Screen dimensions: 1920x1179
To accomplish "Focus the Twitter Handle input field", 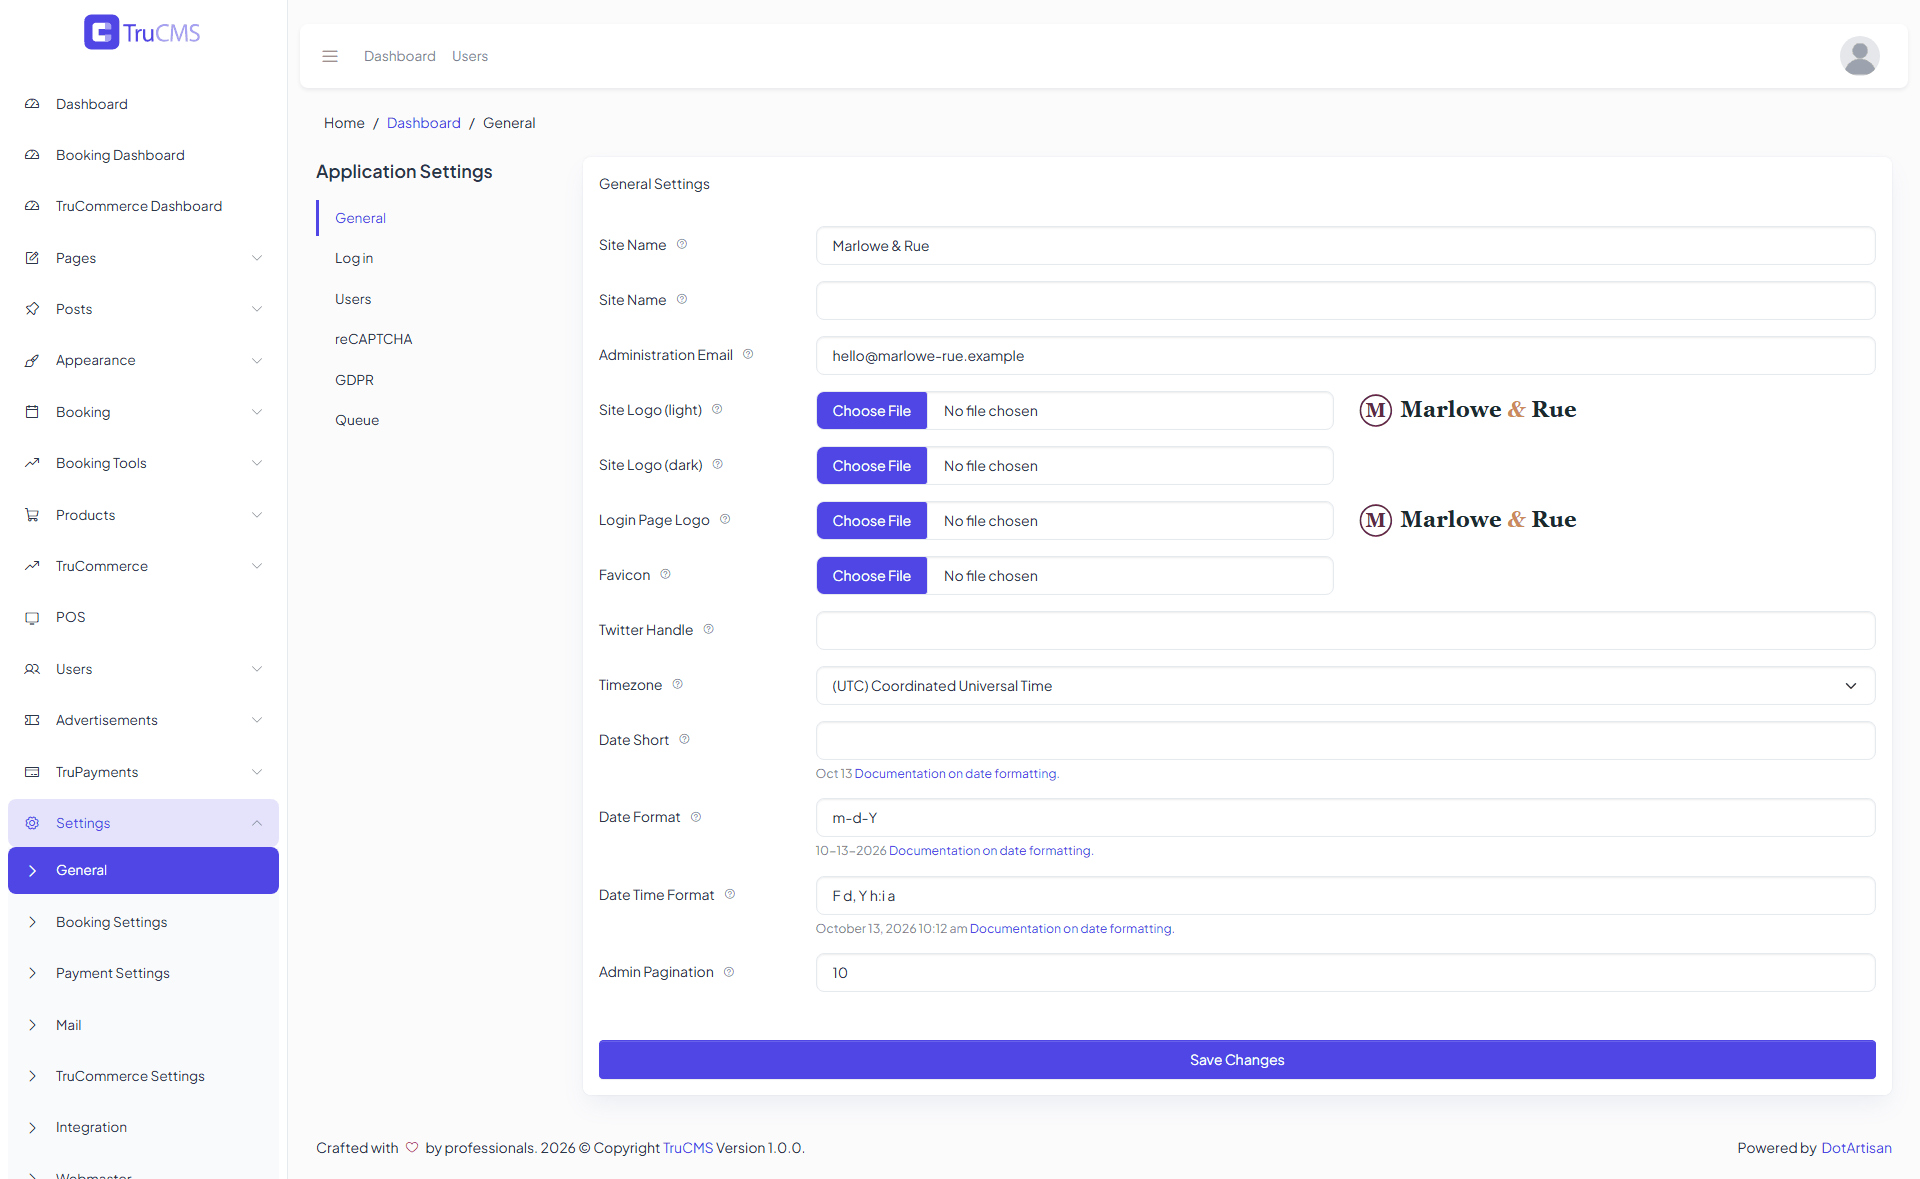I will (x=1345, y=631).
